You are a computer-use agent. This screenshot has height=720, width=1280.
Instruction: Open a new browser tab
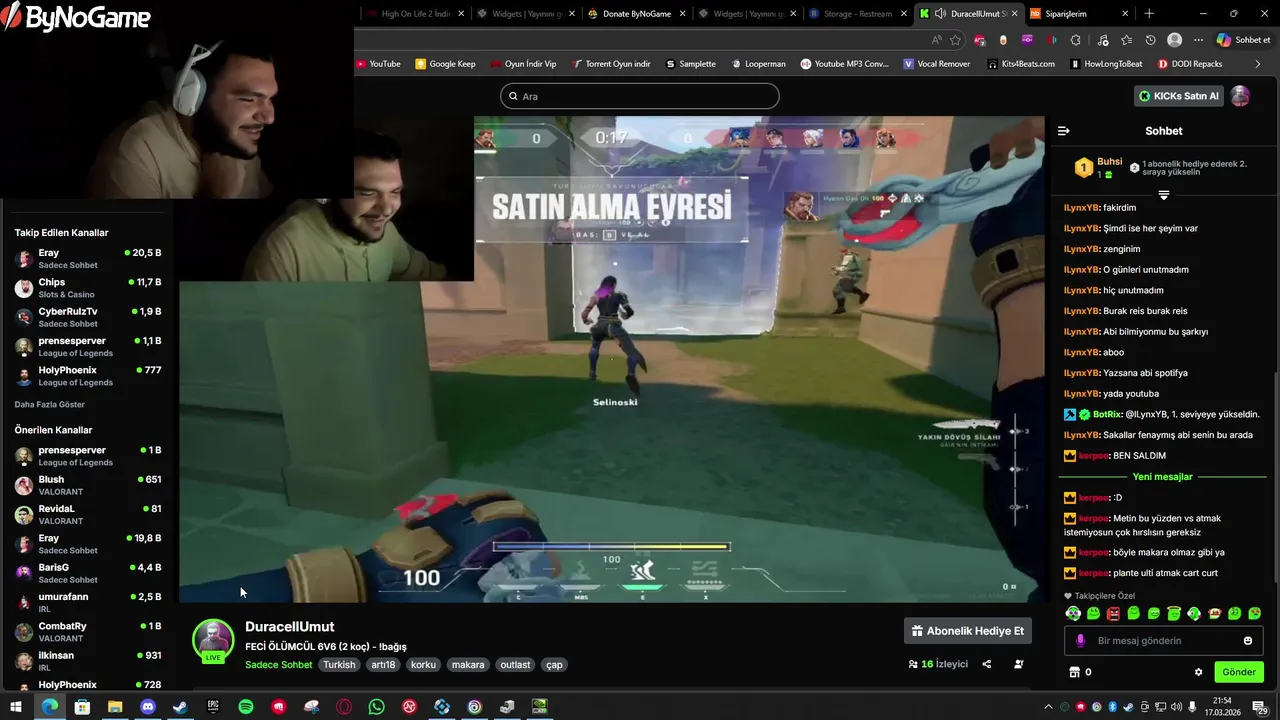(1149, 14)
